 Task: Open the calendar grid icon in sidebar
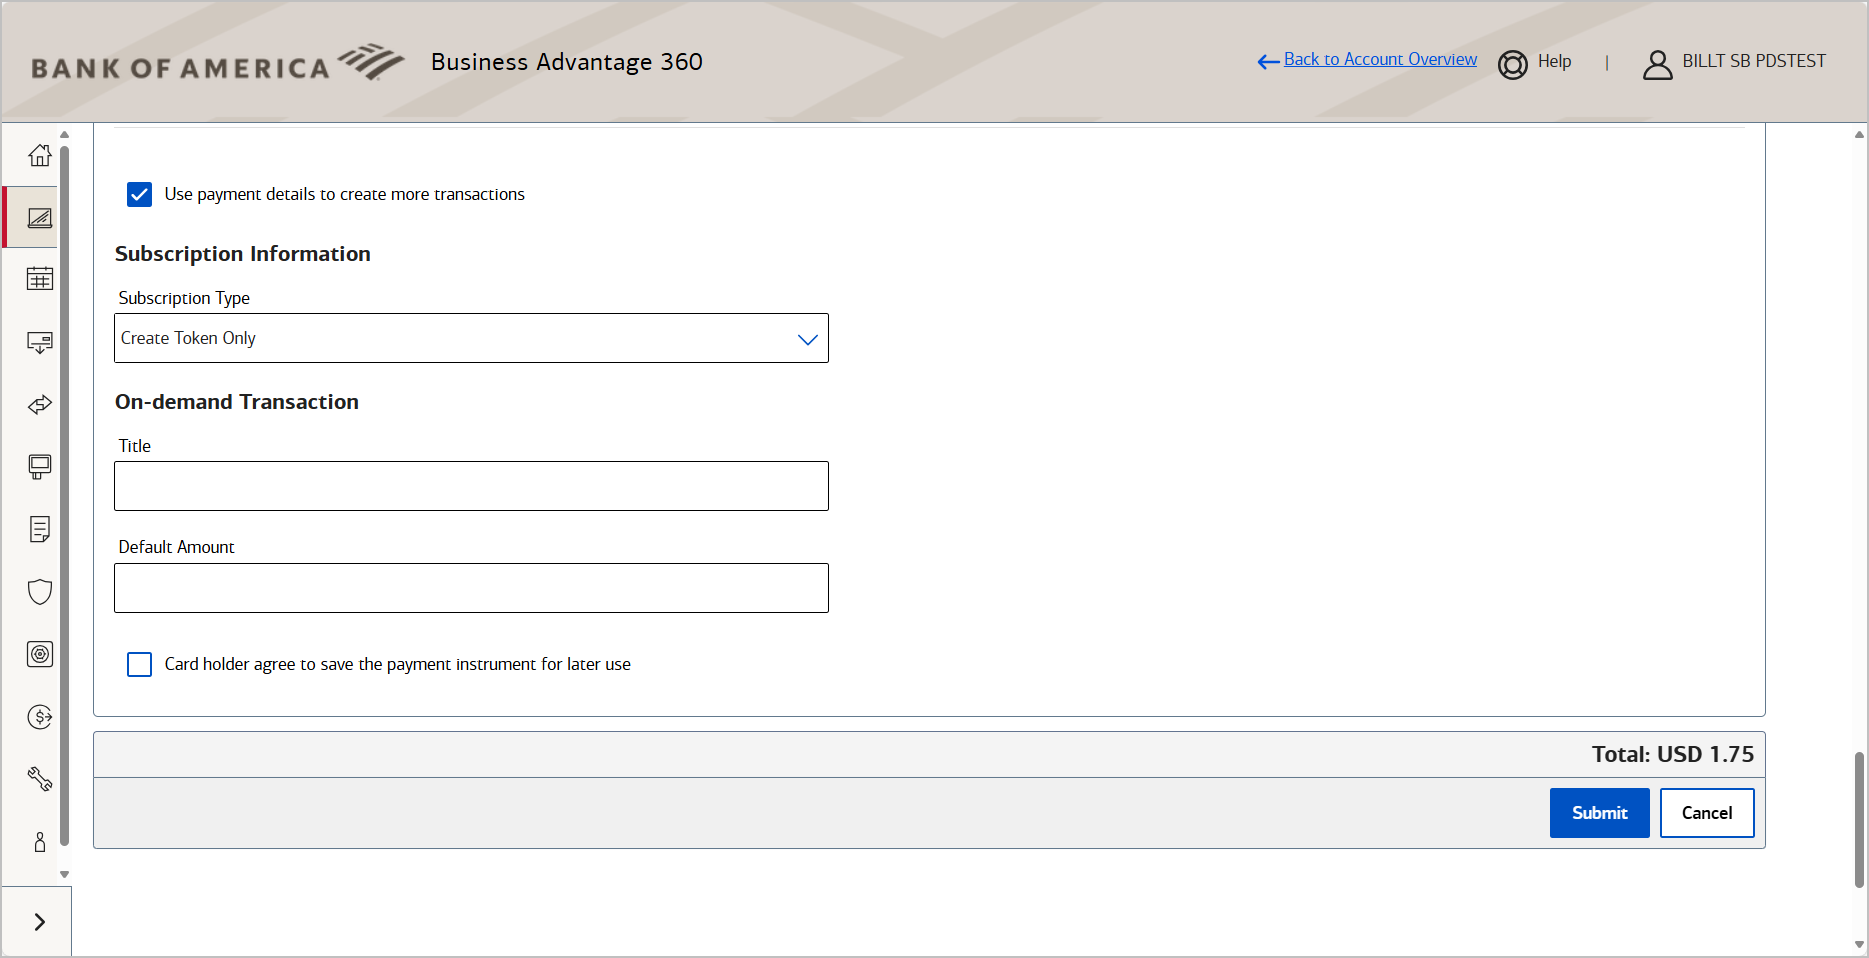pyautogui.click(x=40, y=279)
